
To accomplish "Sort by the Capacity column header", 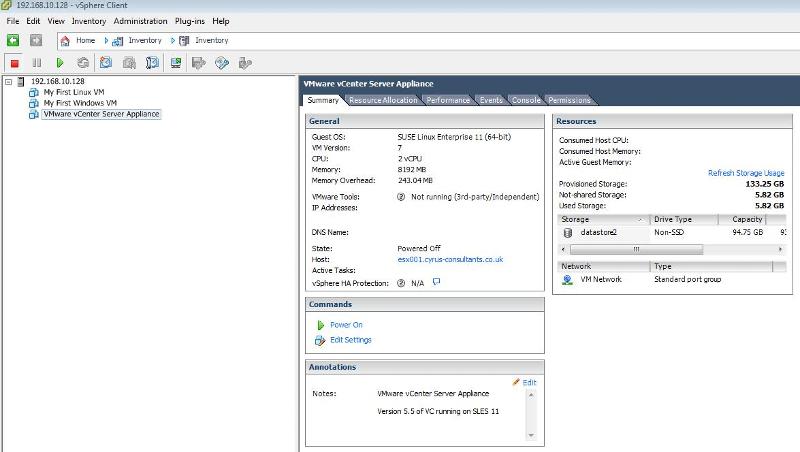I will click(742, 219).
